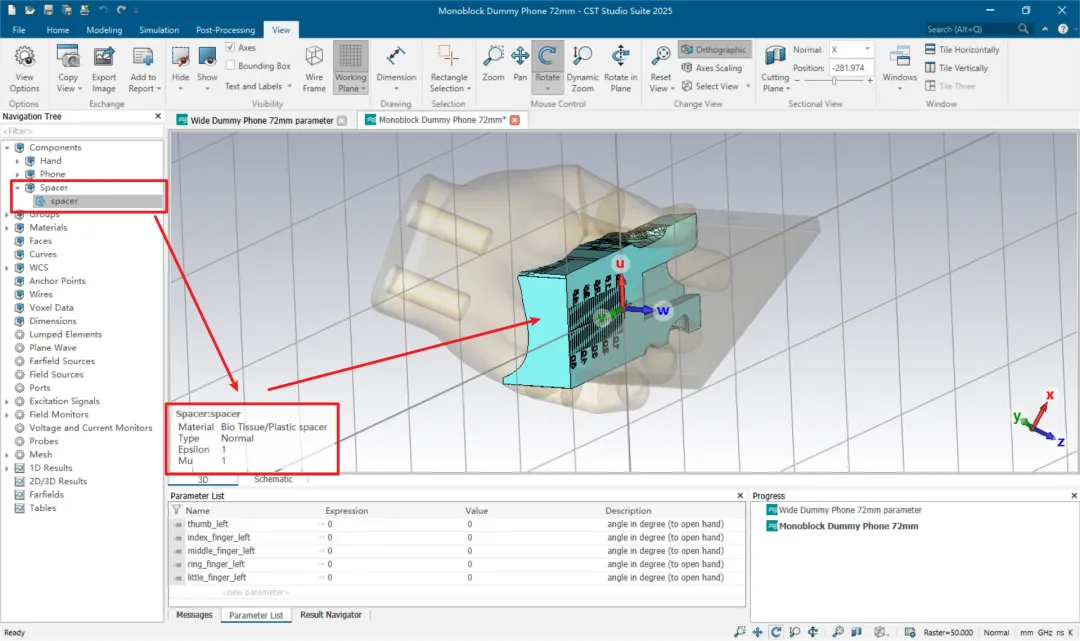1080x641 pixels.
Task: Click the Hide icon in Visibility
Action: 180,56
